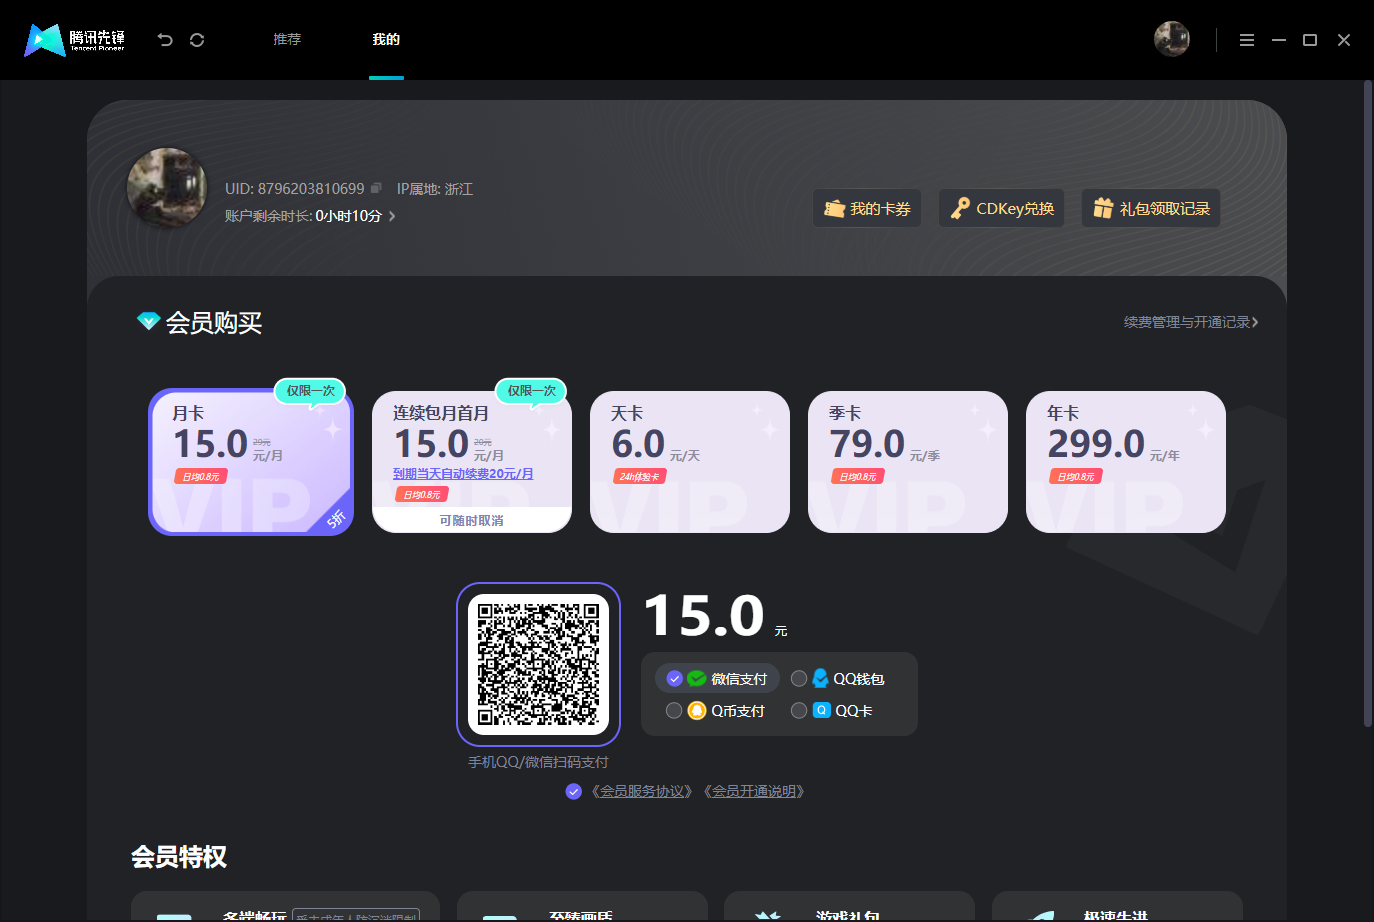The height and width of the screenshot is (922, 1374).
Task: Click the blue QQ钱包 penguin icon
Action: [822, 678]
